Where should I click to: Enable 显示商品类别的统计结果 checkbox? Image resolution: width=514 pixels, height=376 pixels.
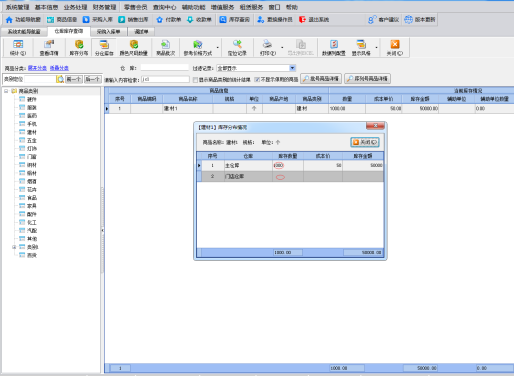coord(195,80)
